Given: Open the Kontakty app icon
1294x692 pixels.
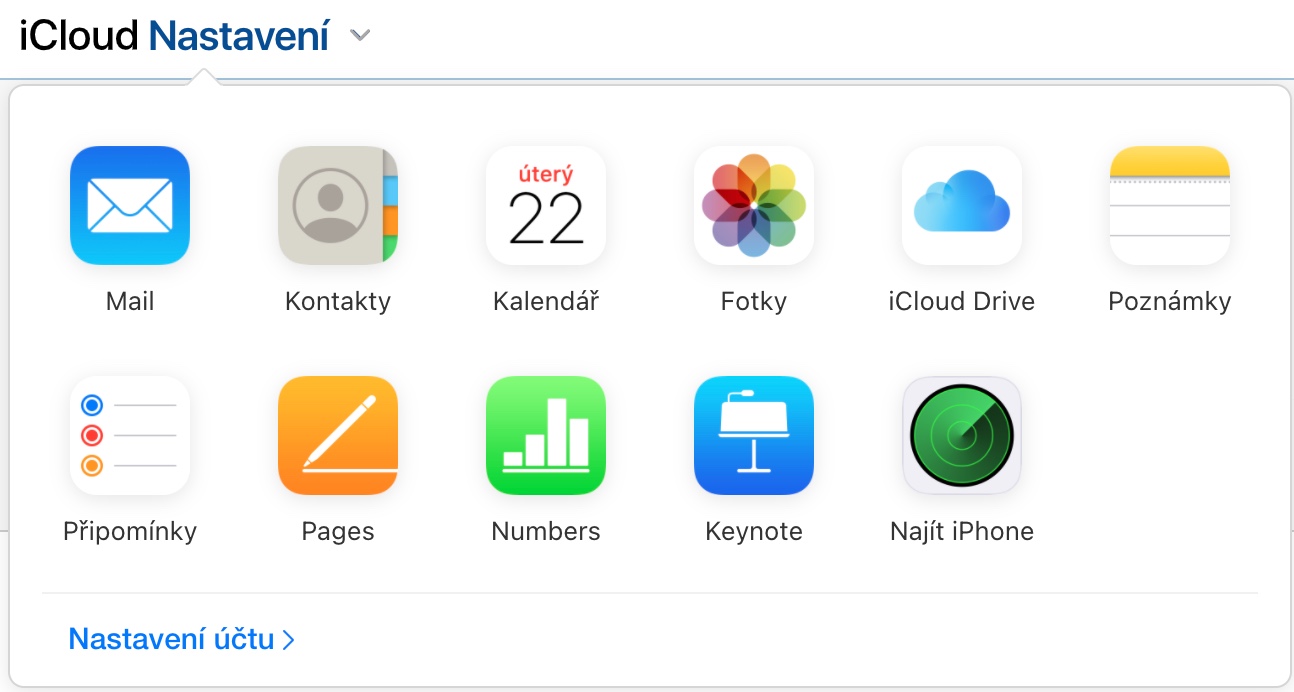Looking at the screenshot, I should click(x=338, y=206).
